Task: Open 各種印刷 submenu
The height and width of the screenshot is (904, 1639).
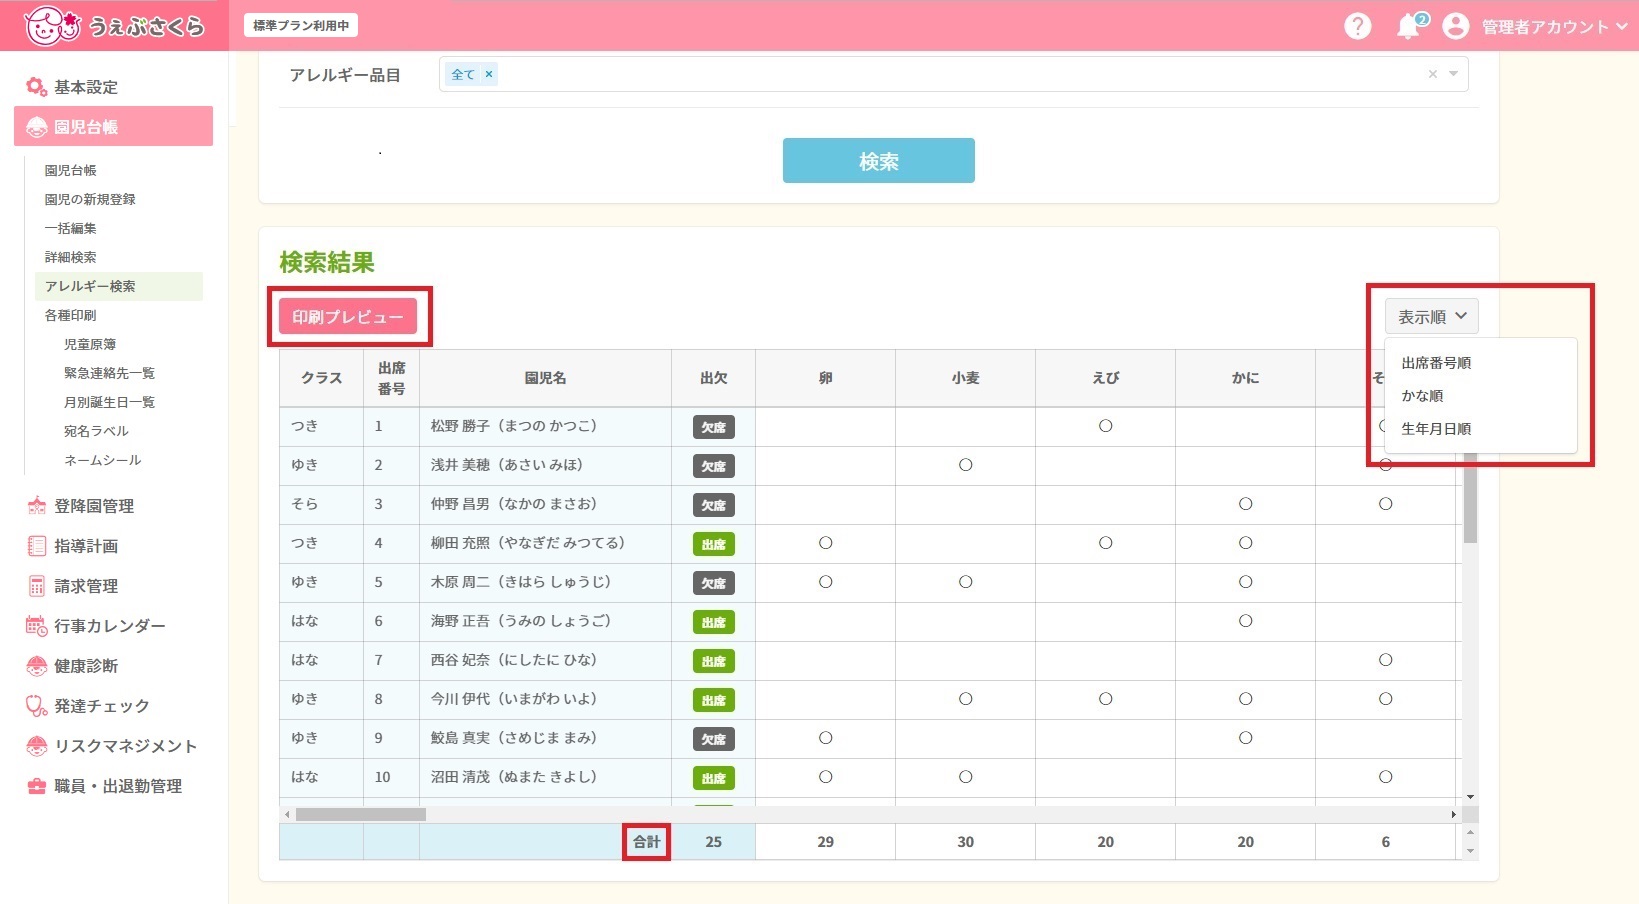Action: pos(70,315)
